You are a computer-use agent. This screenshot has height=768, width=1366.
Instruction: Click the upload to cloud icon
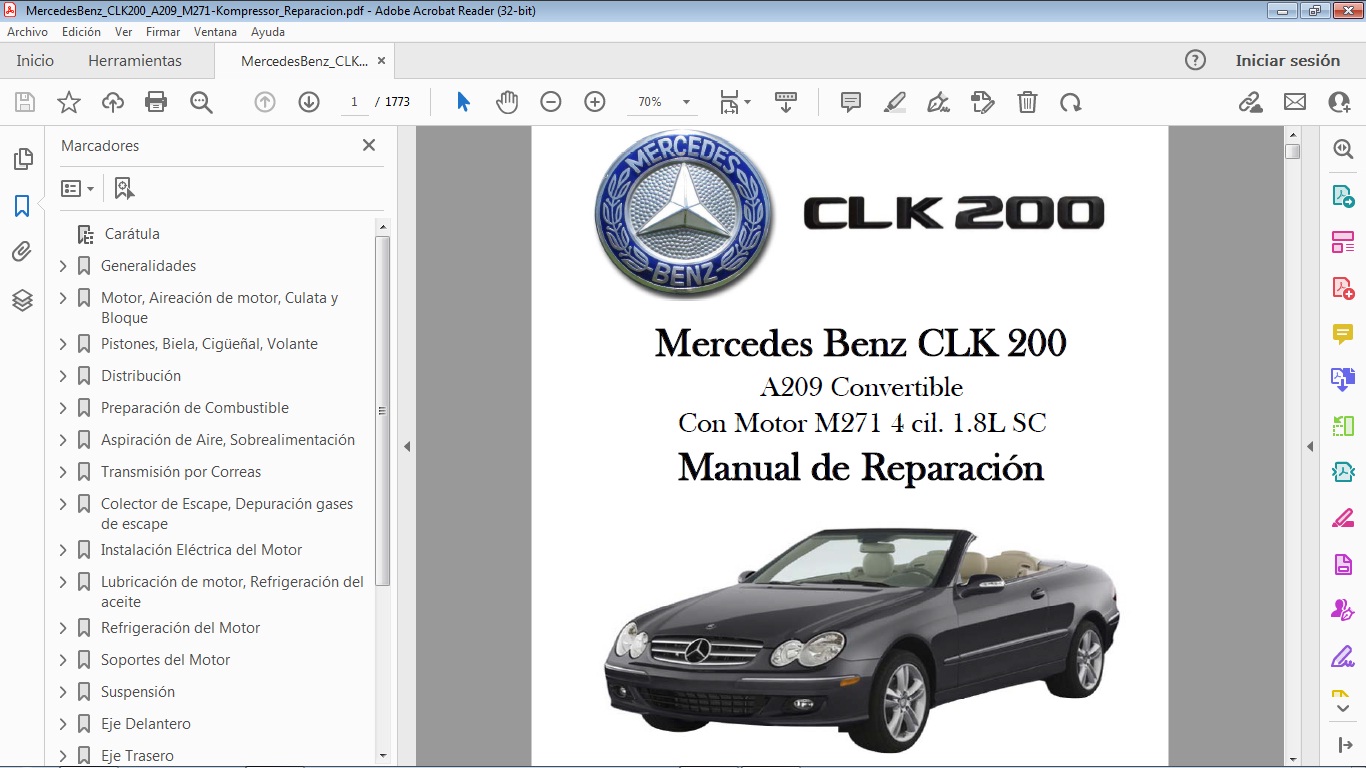tap(113, 102)
